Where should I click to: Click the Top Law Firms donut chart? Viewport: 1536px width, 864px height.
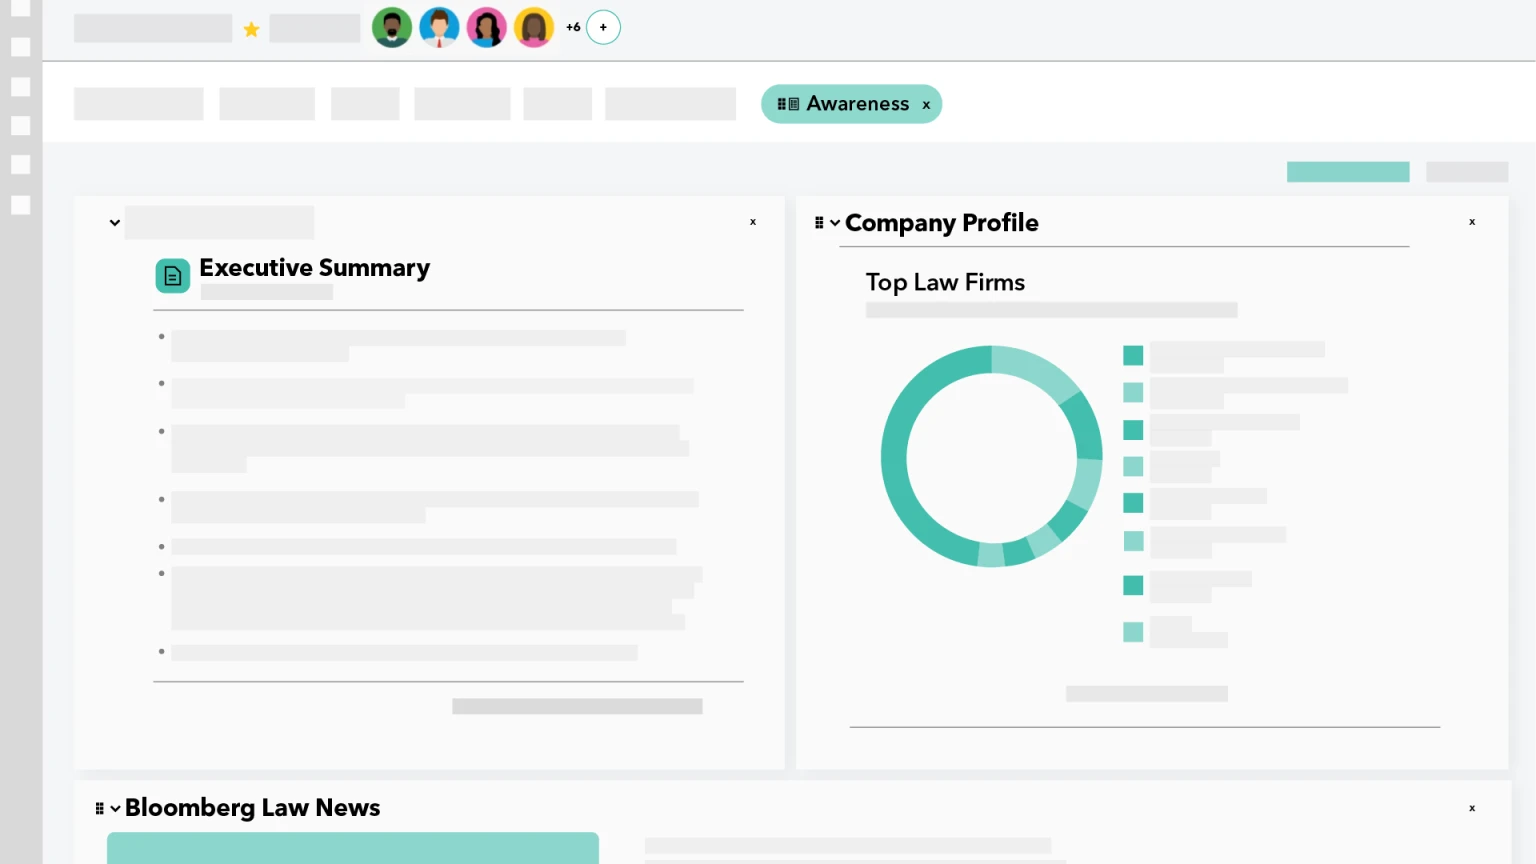991,456
